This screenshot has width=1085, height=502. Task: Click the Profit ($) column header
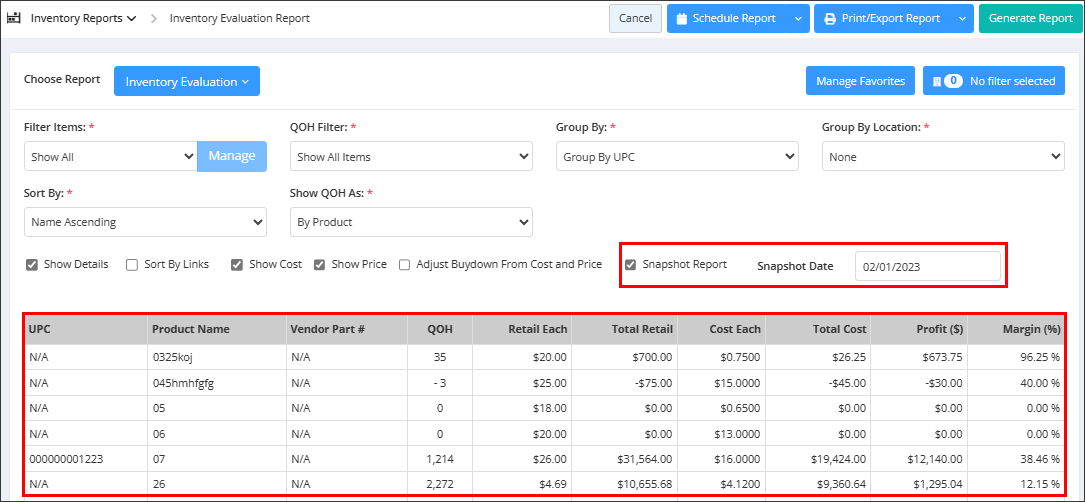pyautogui.click(x=919, y=330)
